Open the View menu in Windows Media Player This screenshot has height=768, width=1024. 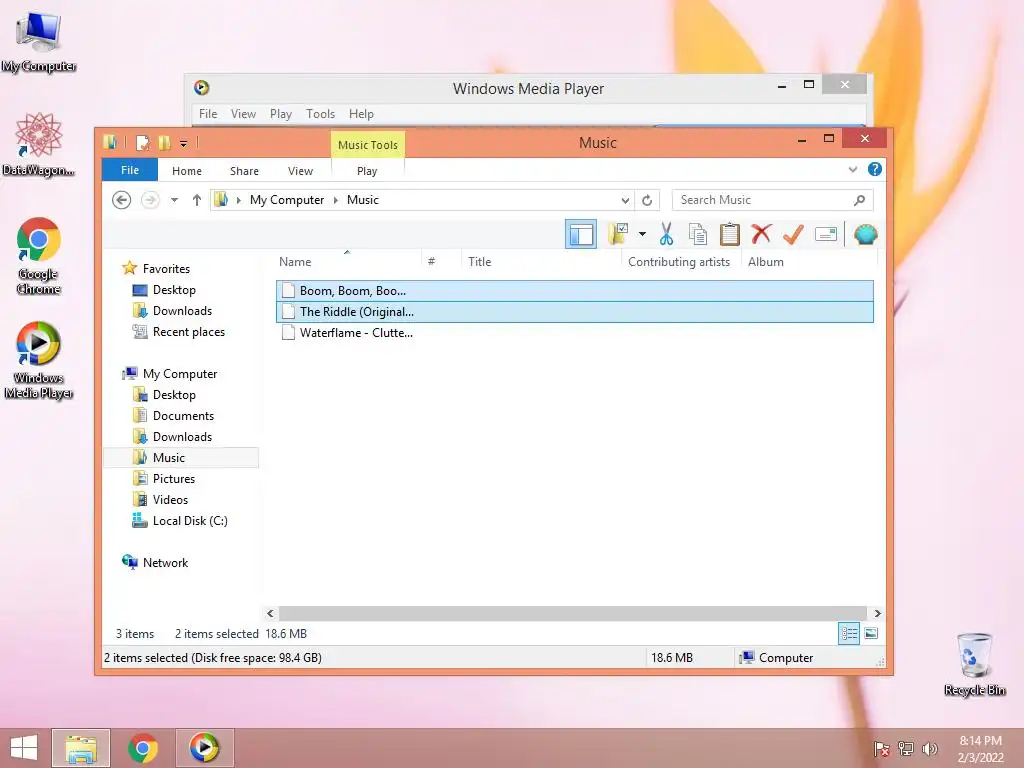coord(243,114)
